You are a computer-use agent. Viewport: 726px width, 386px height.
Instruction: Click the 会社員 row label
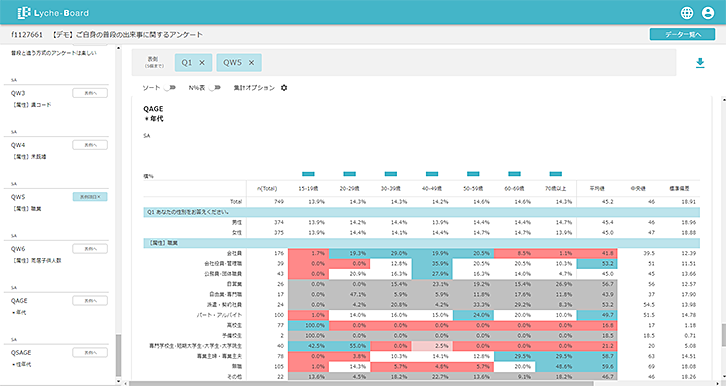234,253
